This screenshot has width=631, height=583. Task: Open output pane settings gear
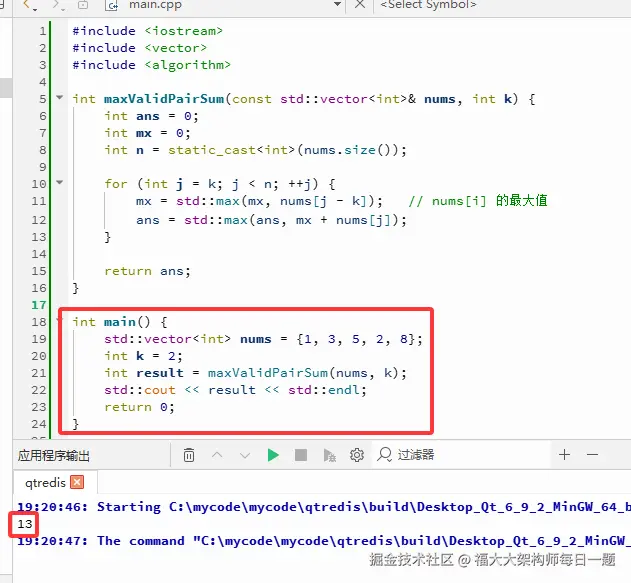pyautogui.click(x=357, y=455)
